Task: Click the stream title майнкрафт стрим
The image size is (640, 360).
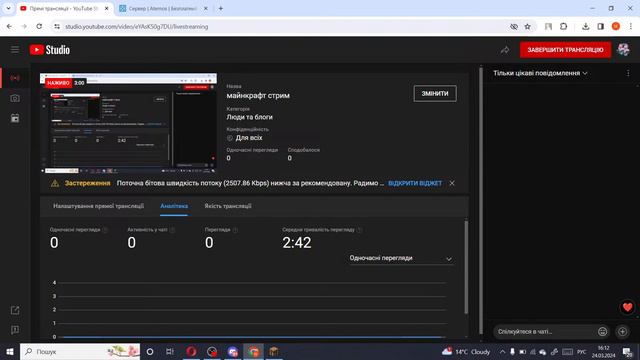Action: pos(258,96)
